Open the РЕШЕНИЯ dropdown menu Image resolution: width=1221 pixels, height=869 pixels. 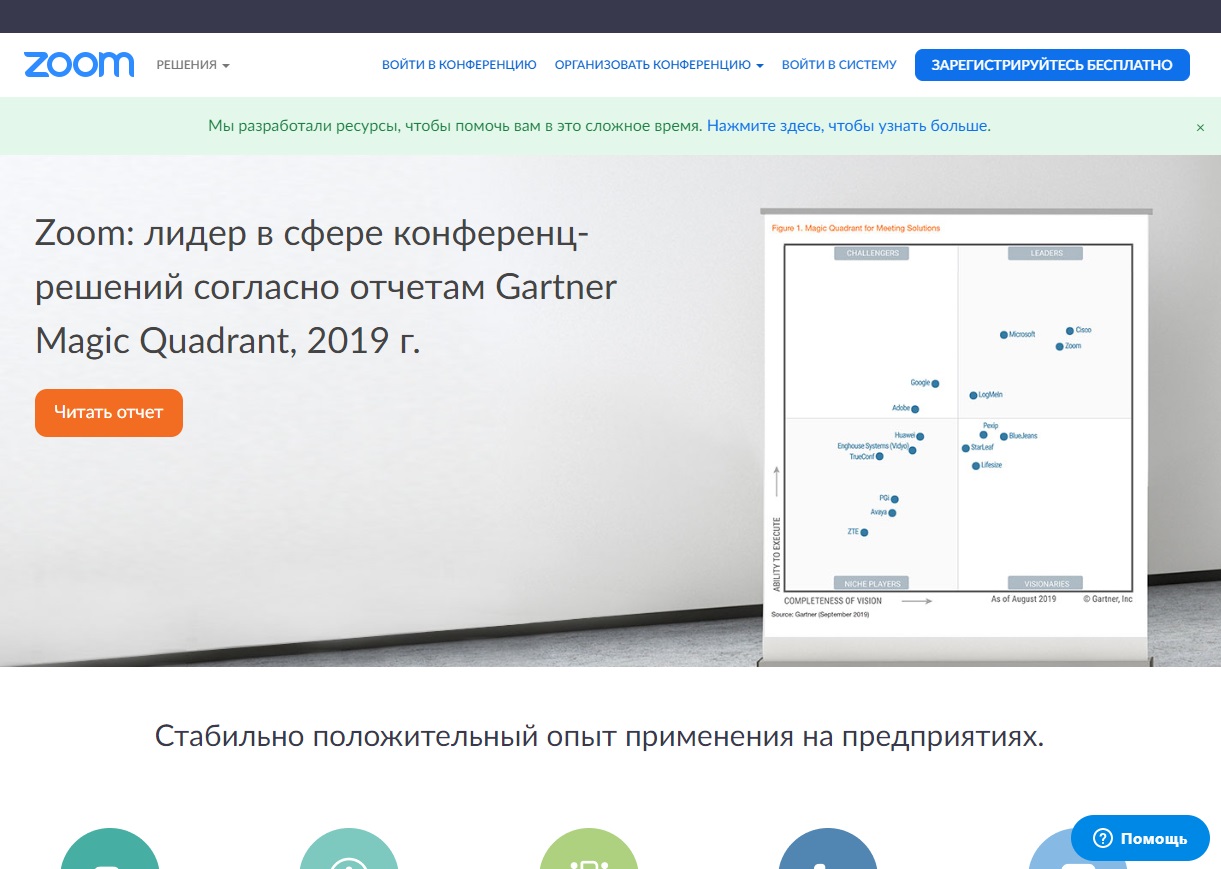(193, 65)
